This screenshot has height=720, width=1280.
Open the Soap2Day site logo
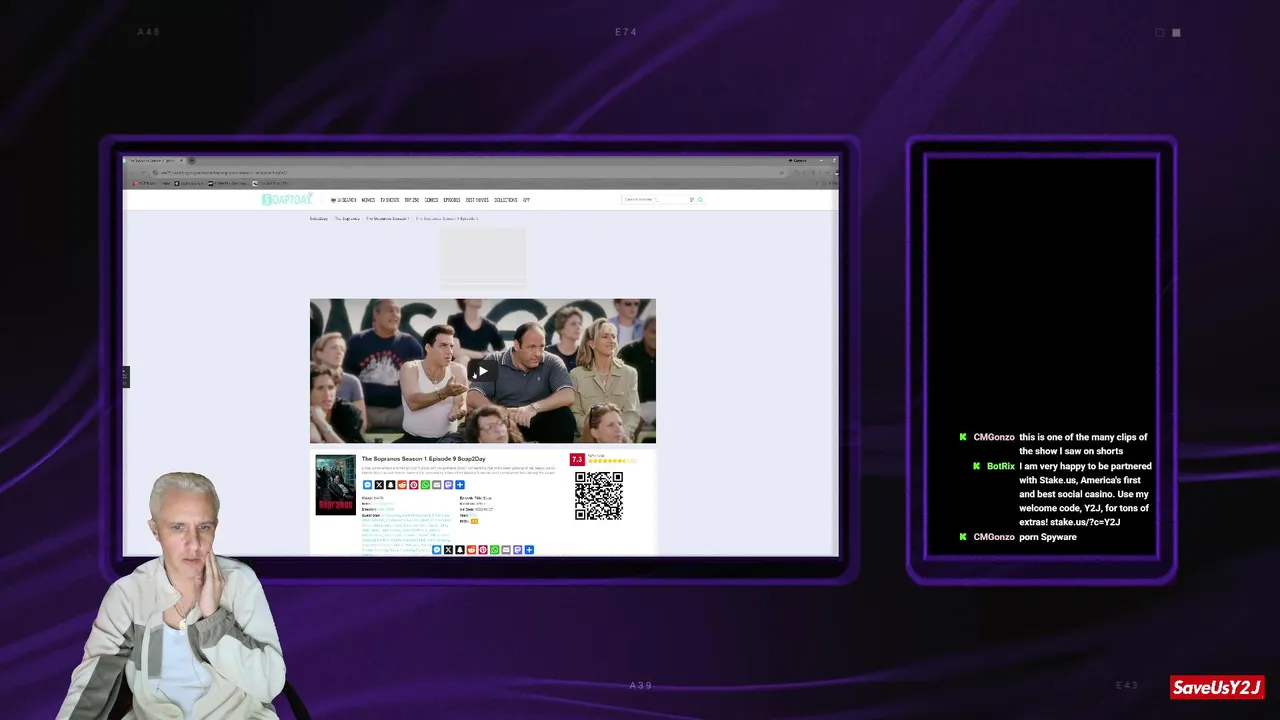pyautogui.click(x=287, y=199)
